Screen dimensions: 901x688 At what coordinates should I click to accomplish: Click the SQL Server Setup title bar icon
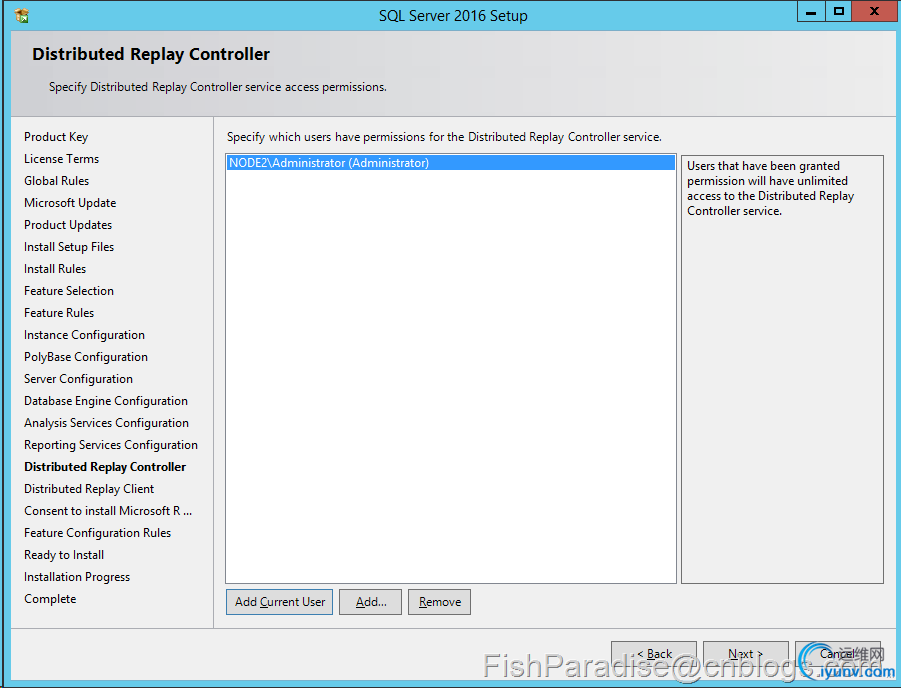[22, 16]
